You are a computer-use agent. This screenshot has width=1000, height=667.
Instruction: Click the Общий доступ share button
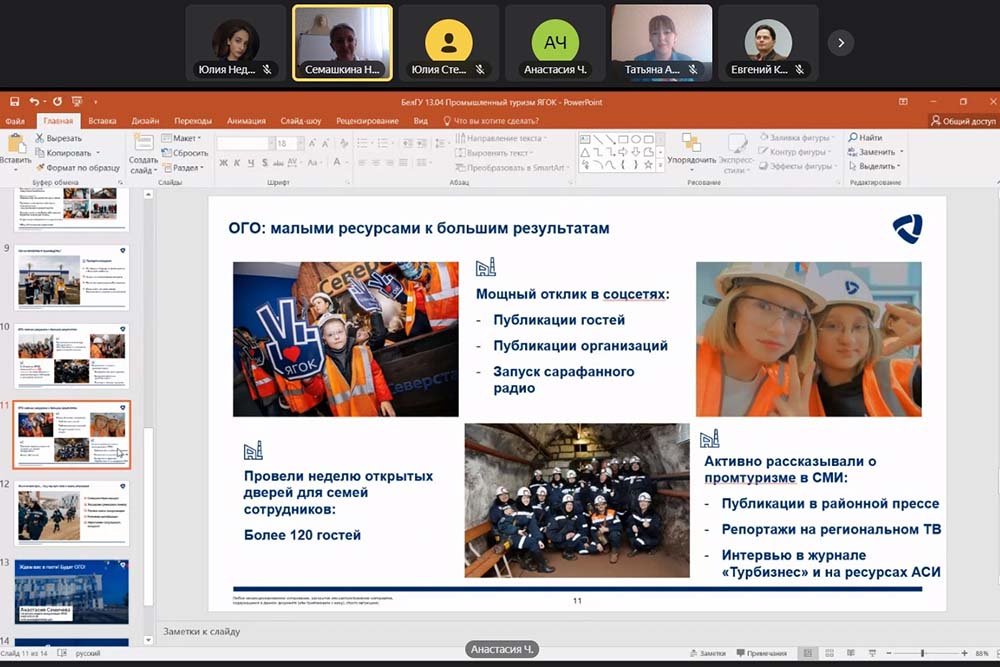click(964, 121)
